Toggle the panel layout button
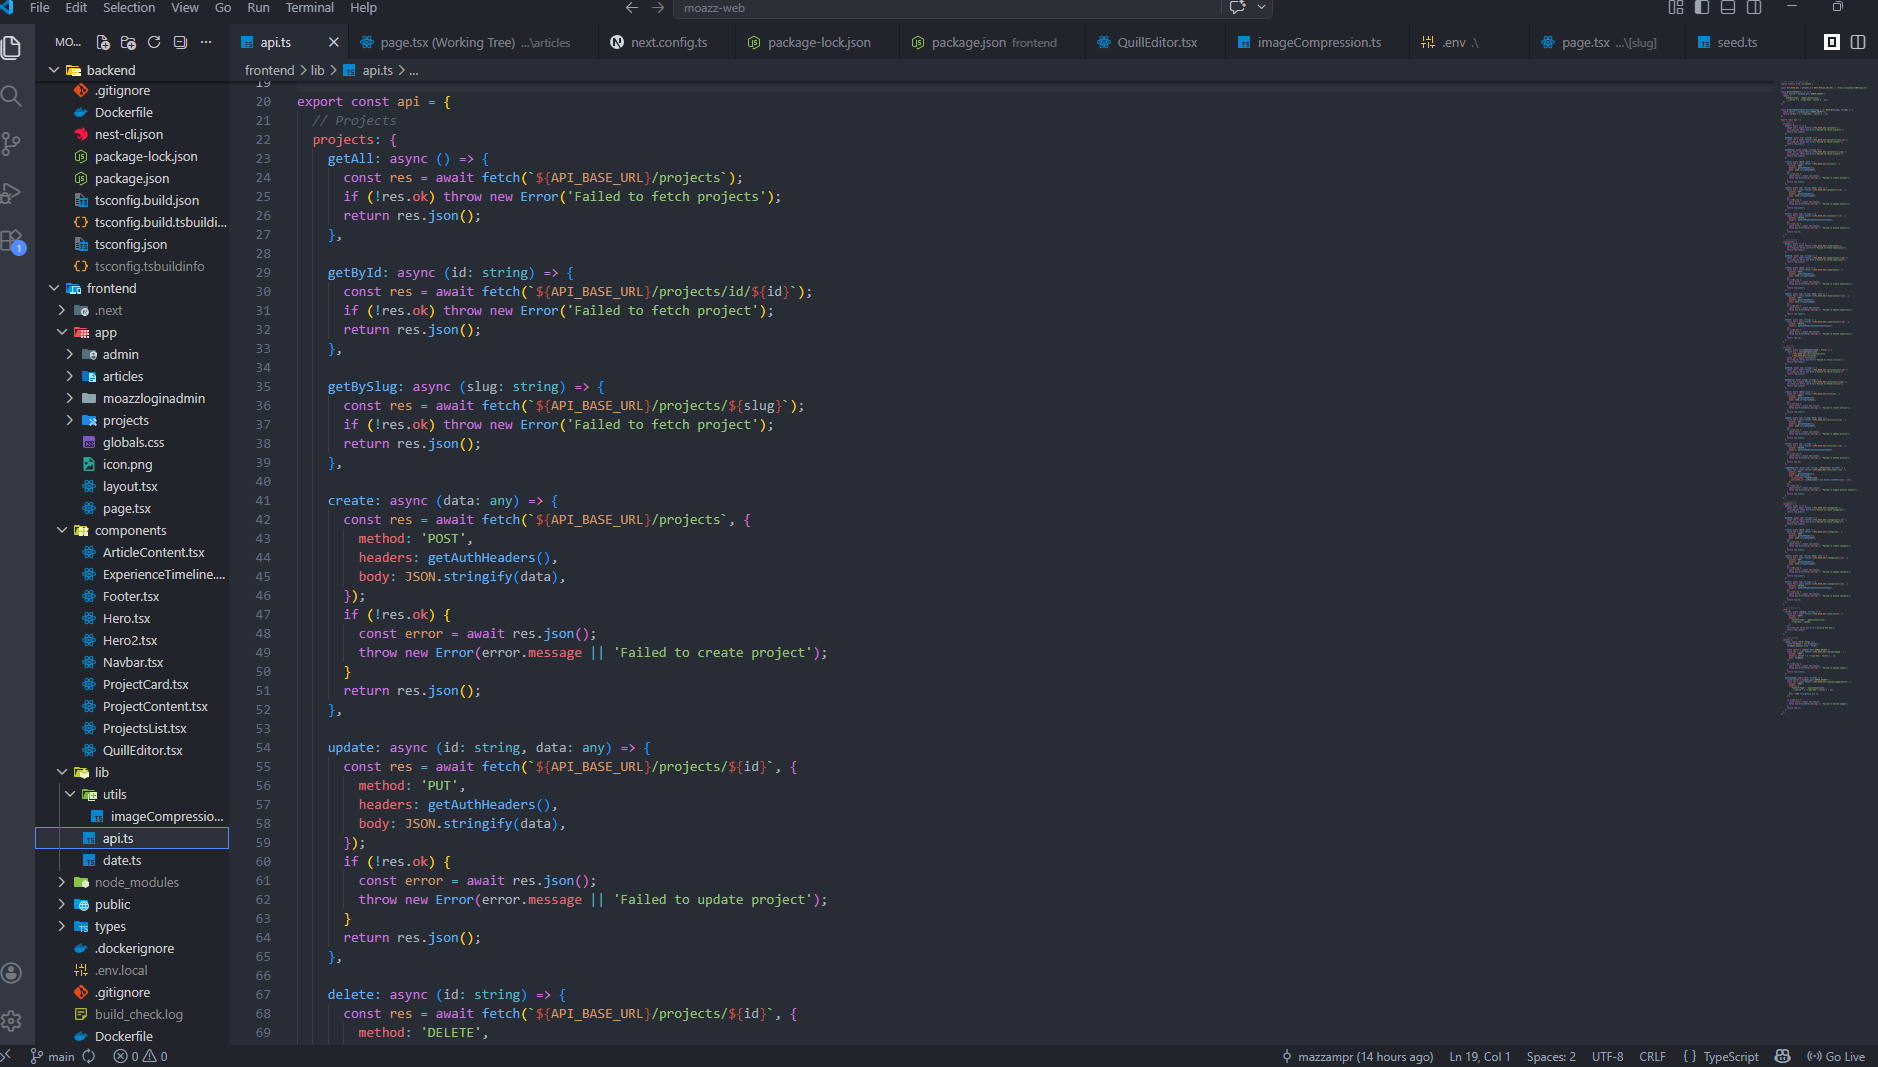 point(1728,7)
